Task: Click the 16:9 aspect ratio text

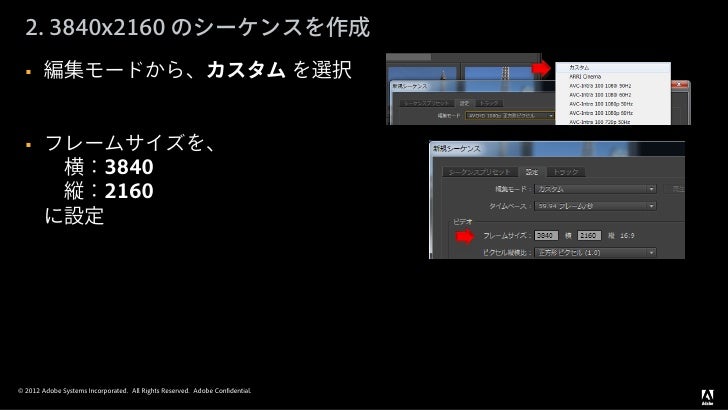Action: coord(627,236)
